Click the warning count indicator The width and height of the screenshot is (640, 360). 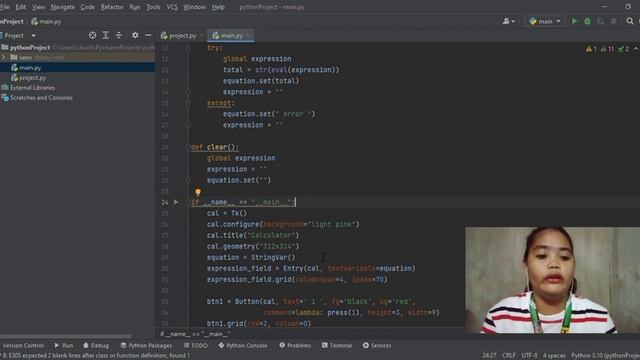591,49
